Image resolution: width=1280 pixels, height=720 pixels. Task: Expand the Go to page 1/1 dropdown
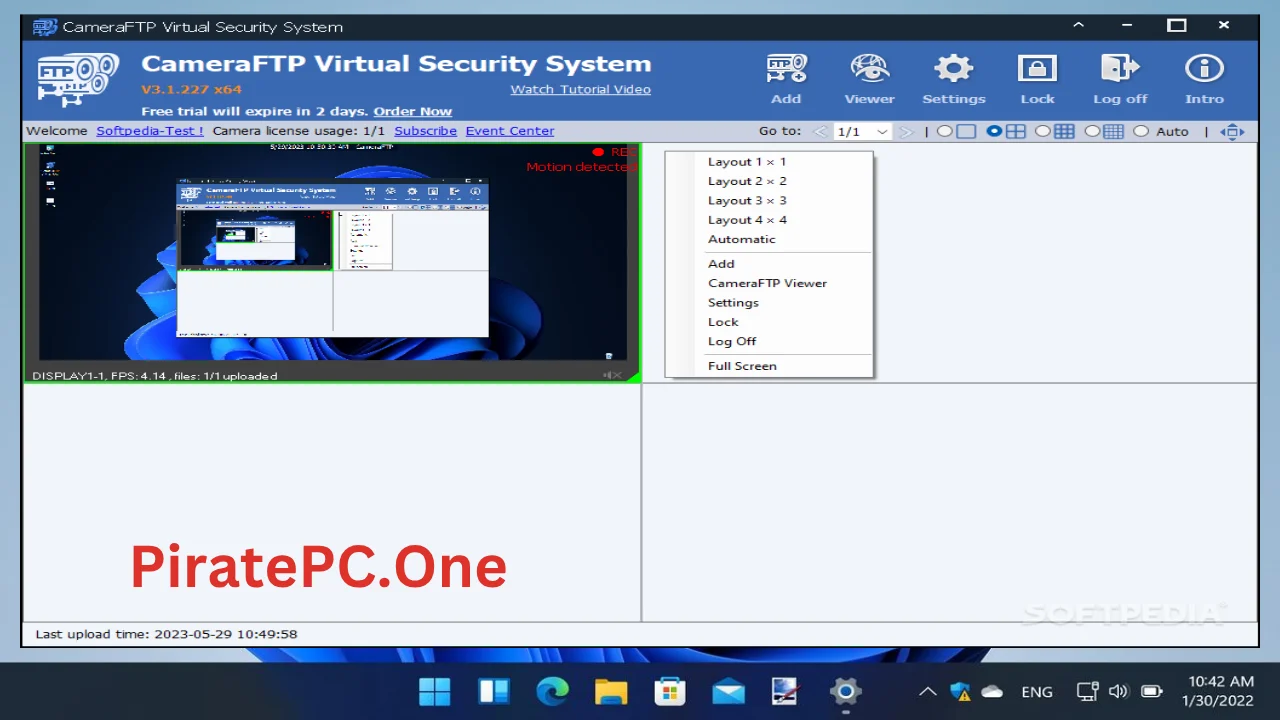(x=882, y=132)
